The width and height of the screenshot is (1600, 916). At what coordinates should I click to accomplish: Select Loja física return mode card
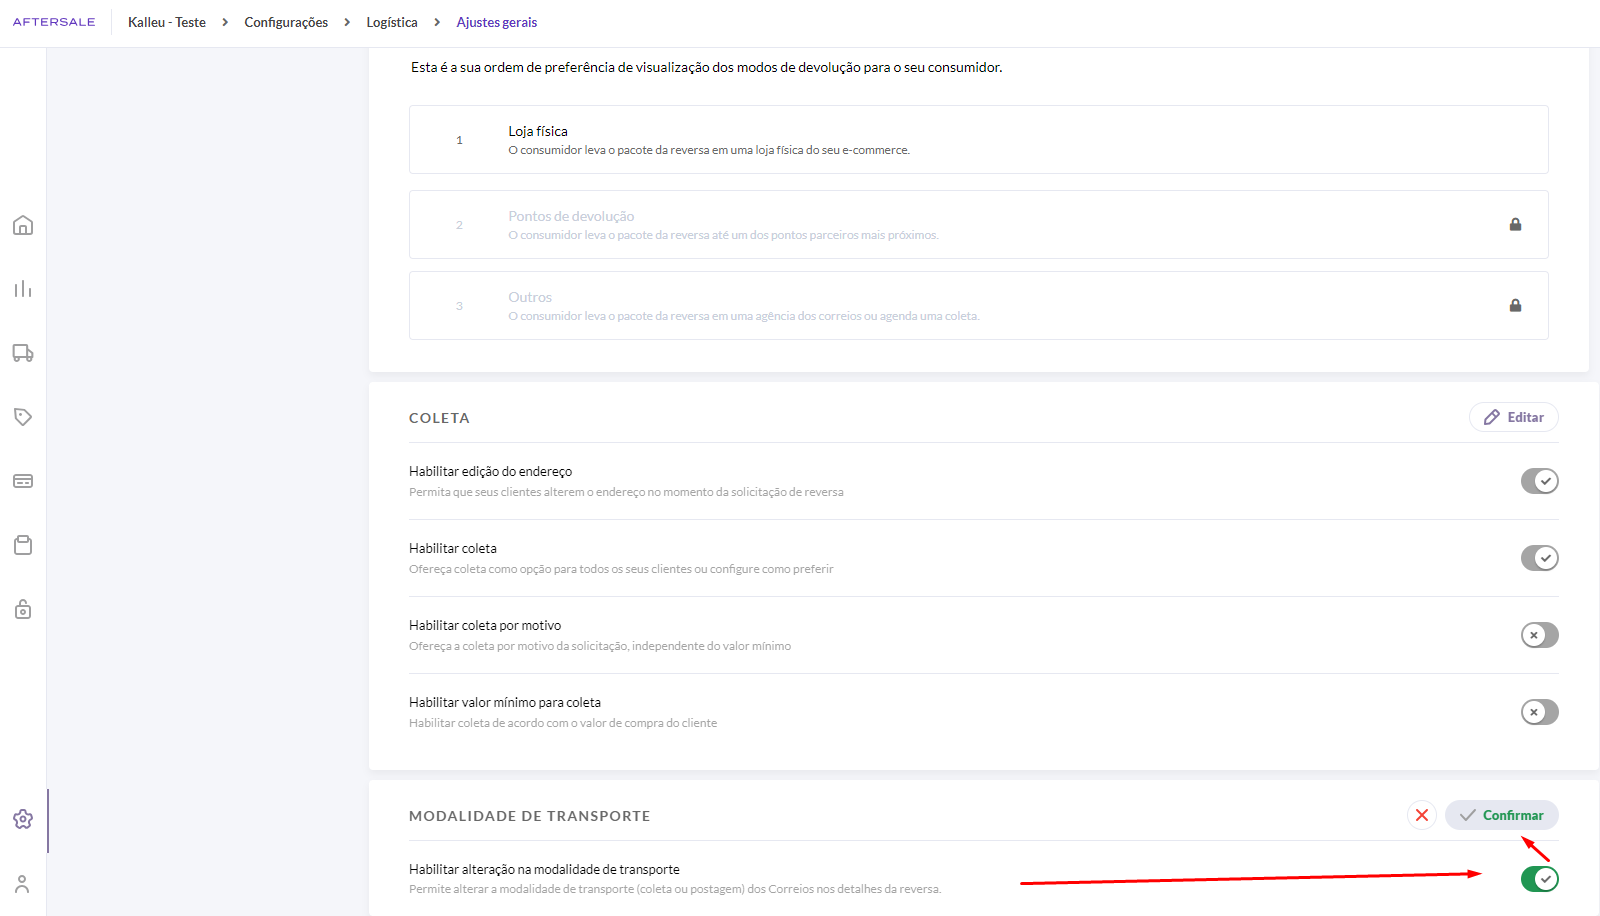[979, 139]
